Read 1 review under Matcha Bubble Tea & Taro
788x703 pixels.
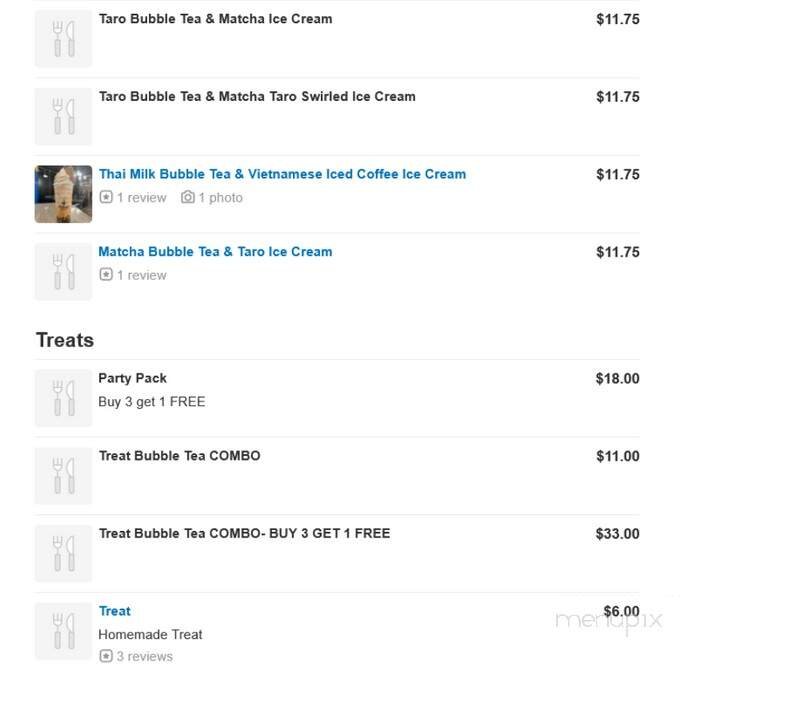pos(141,275)
